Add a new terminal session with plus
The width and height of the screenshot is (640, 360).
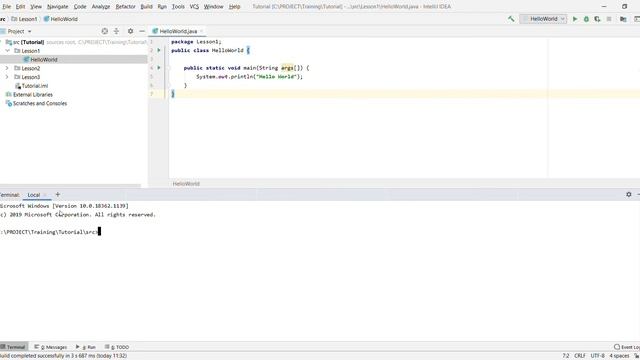click(58, 195)
